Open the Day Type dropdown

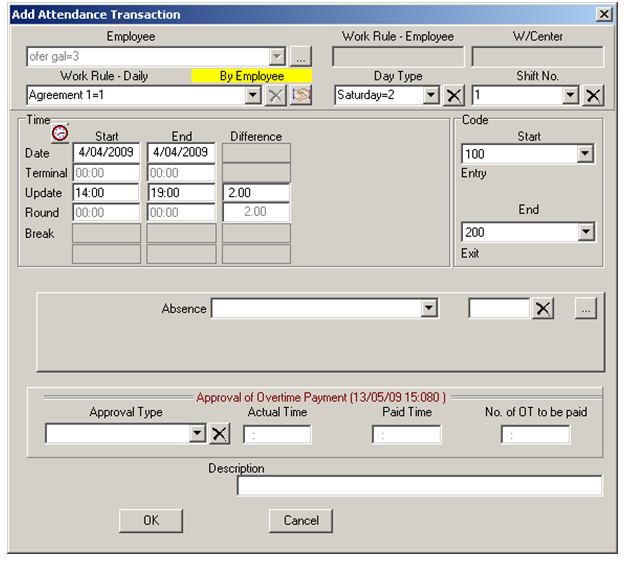[431, 95]
